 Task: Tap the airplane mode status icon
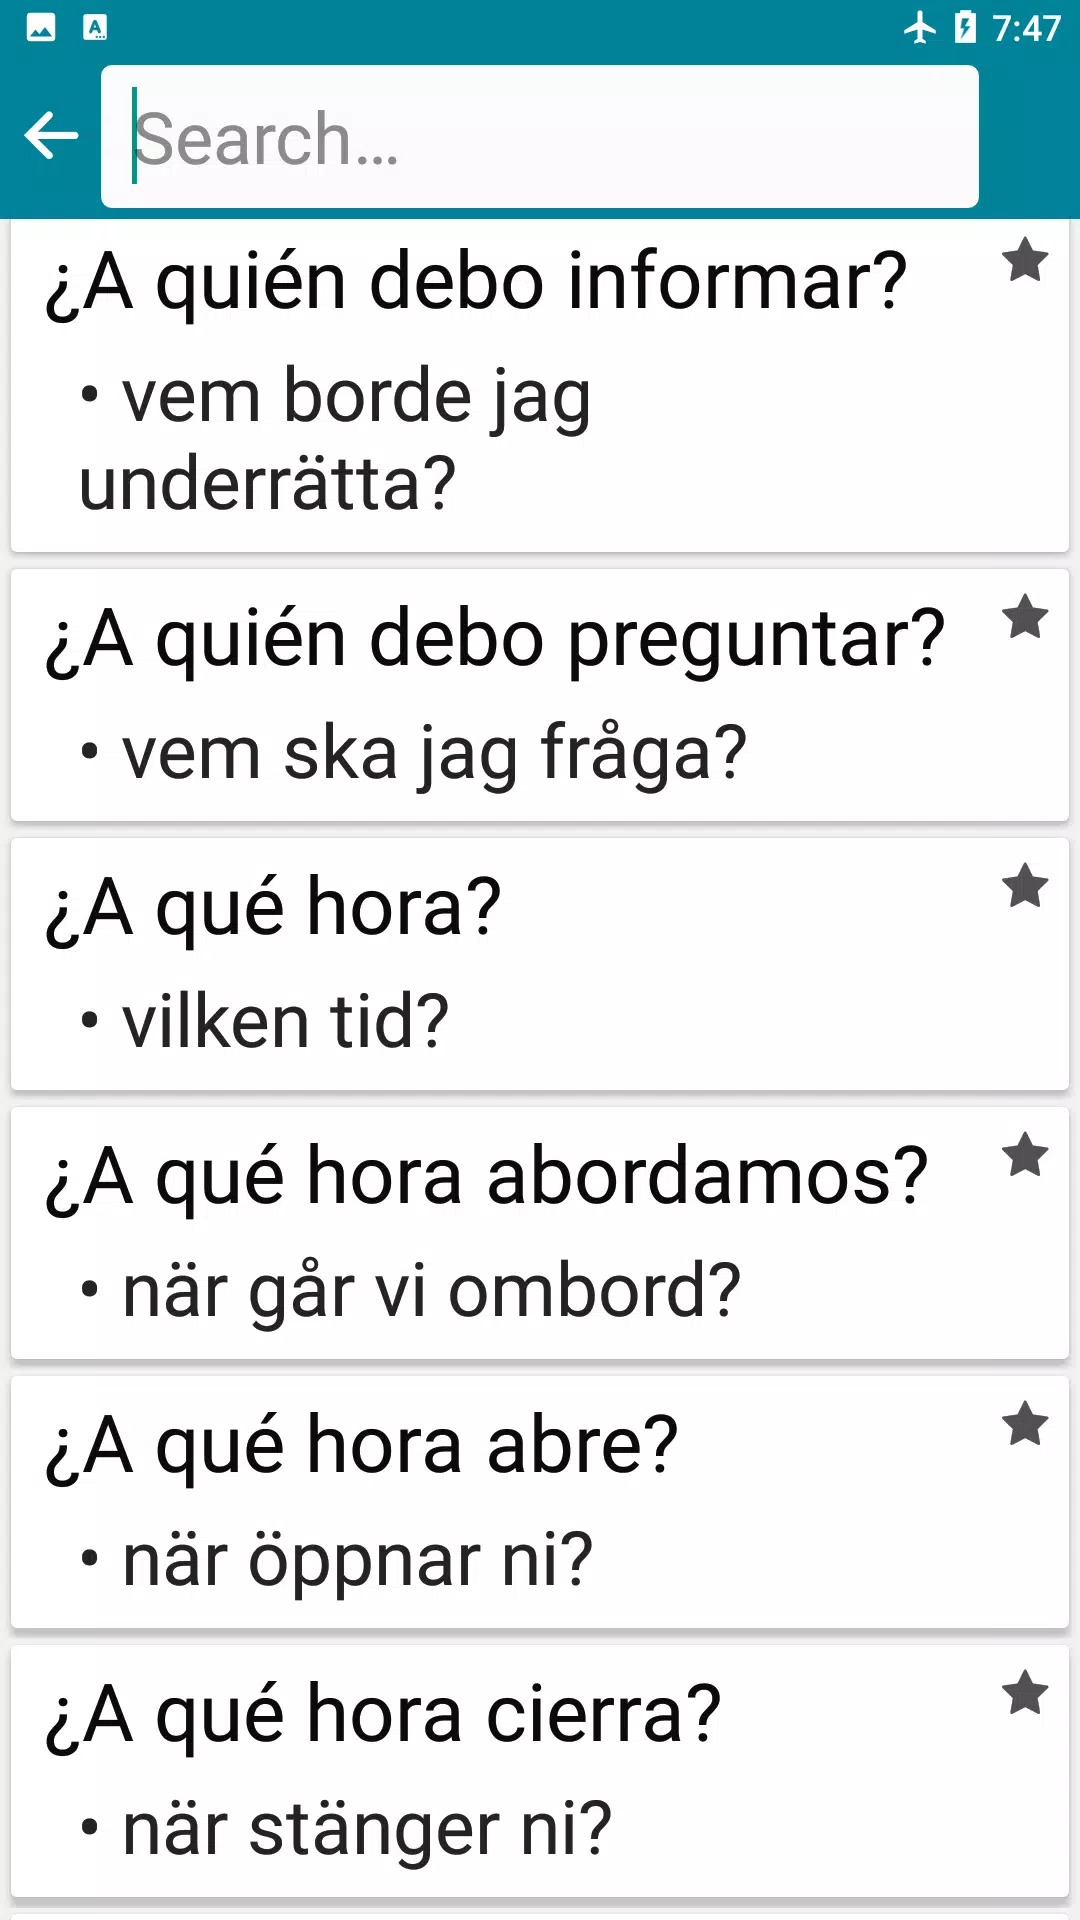tap(919, 28)
